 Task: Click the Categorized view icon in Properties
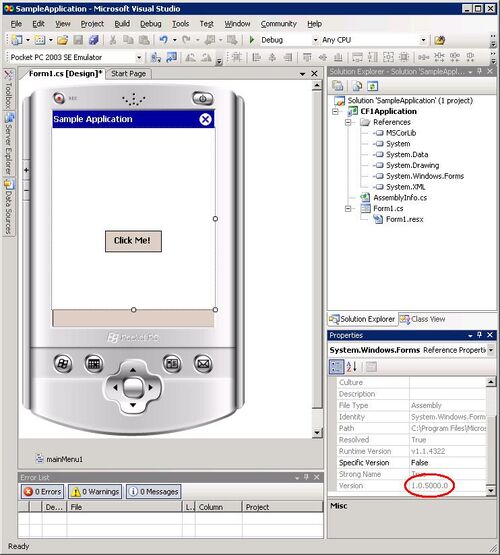(337, 367)
